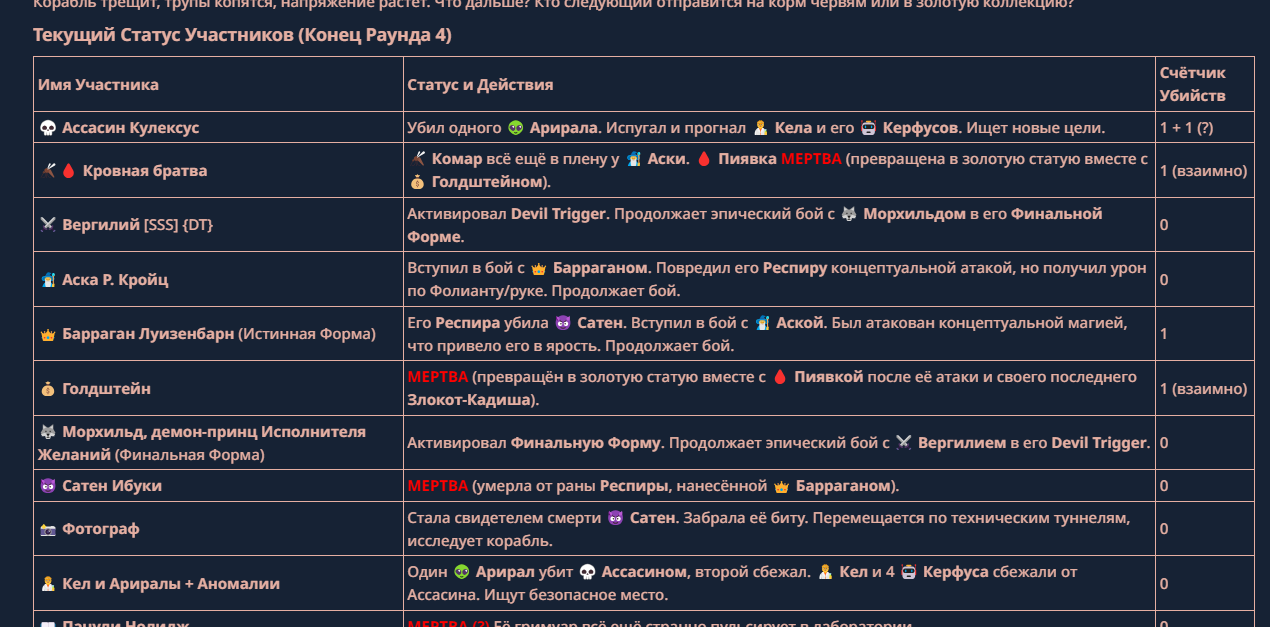Click the emoji beside Аска Р. Кройц name
This screenshot has width=1270, height=627.
[x=47, y=280]
